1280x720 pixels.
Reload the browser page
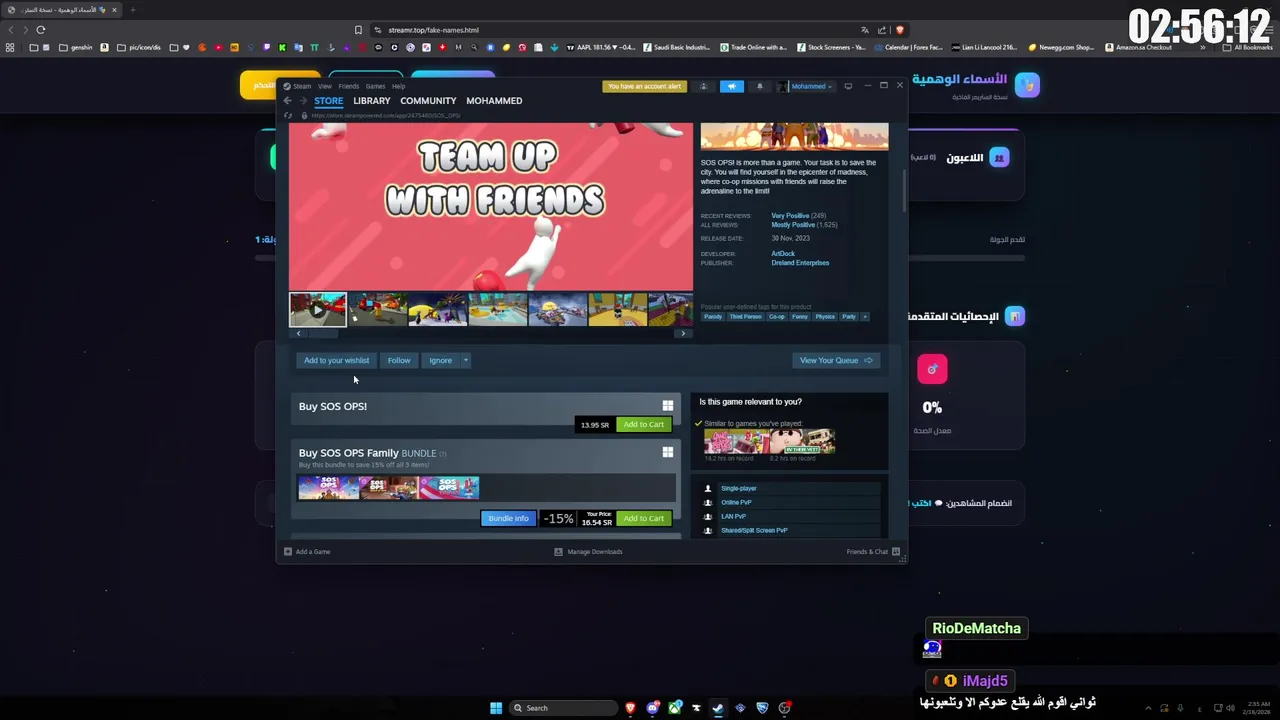pyautogui.click(x=41, y=30)
